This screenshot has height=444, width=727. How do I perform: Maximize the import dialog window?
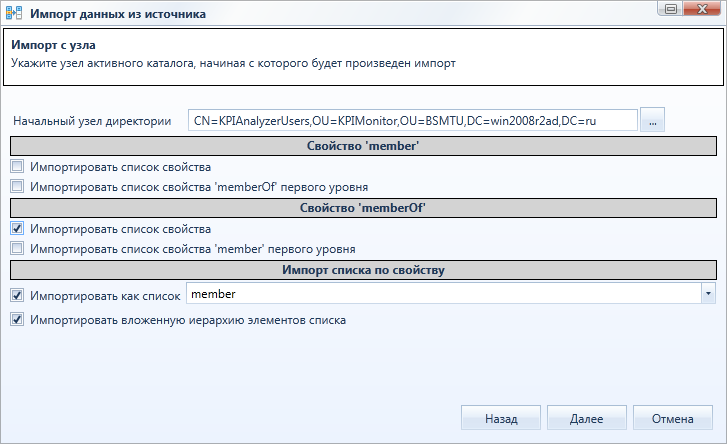click(670, 9)
